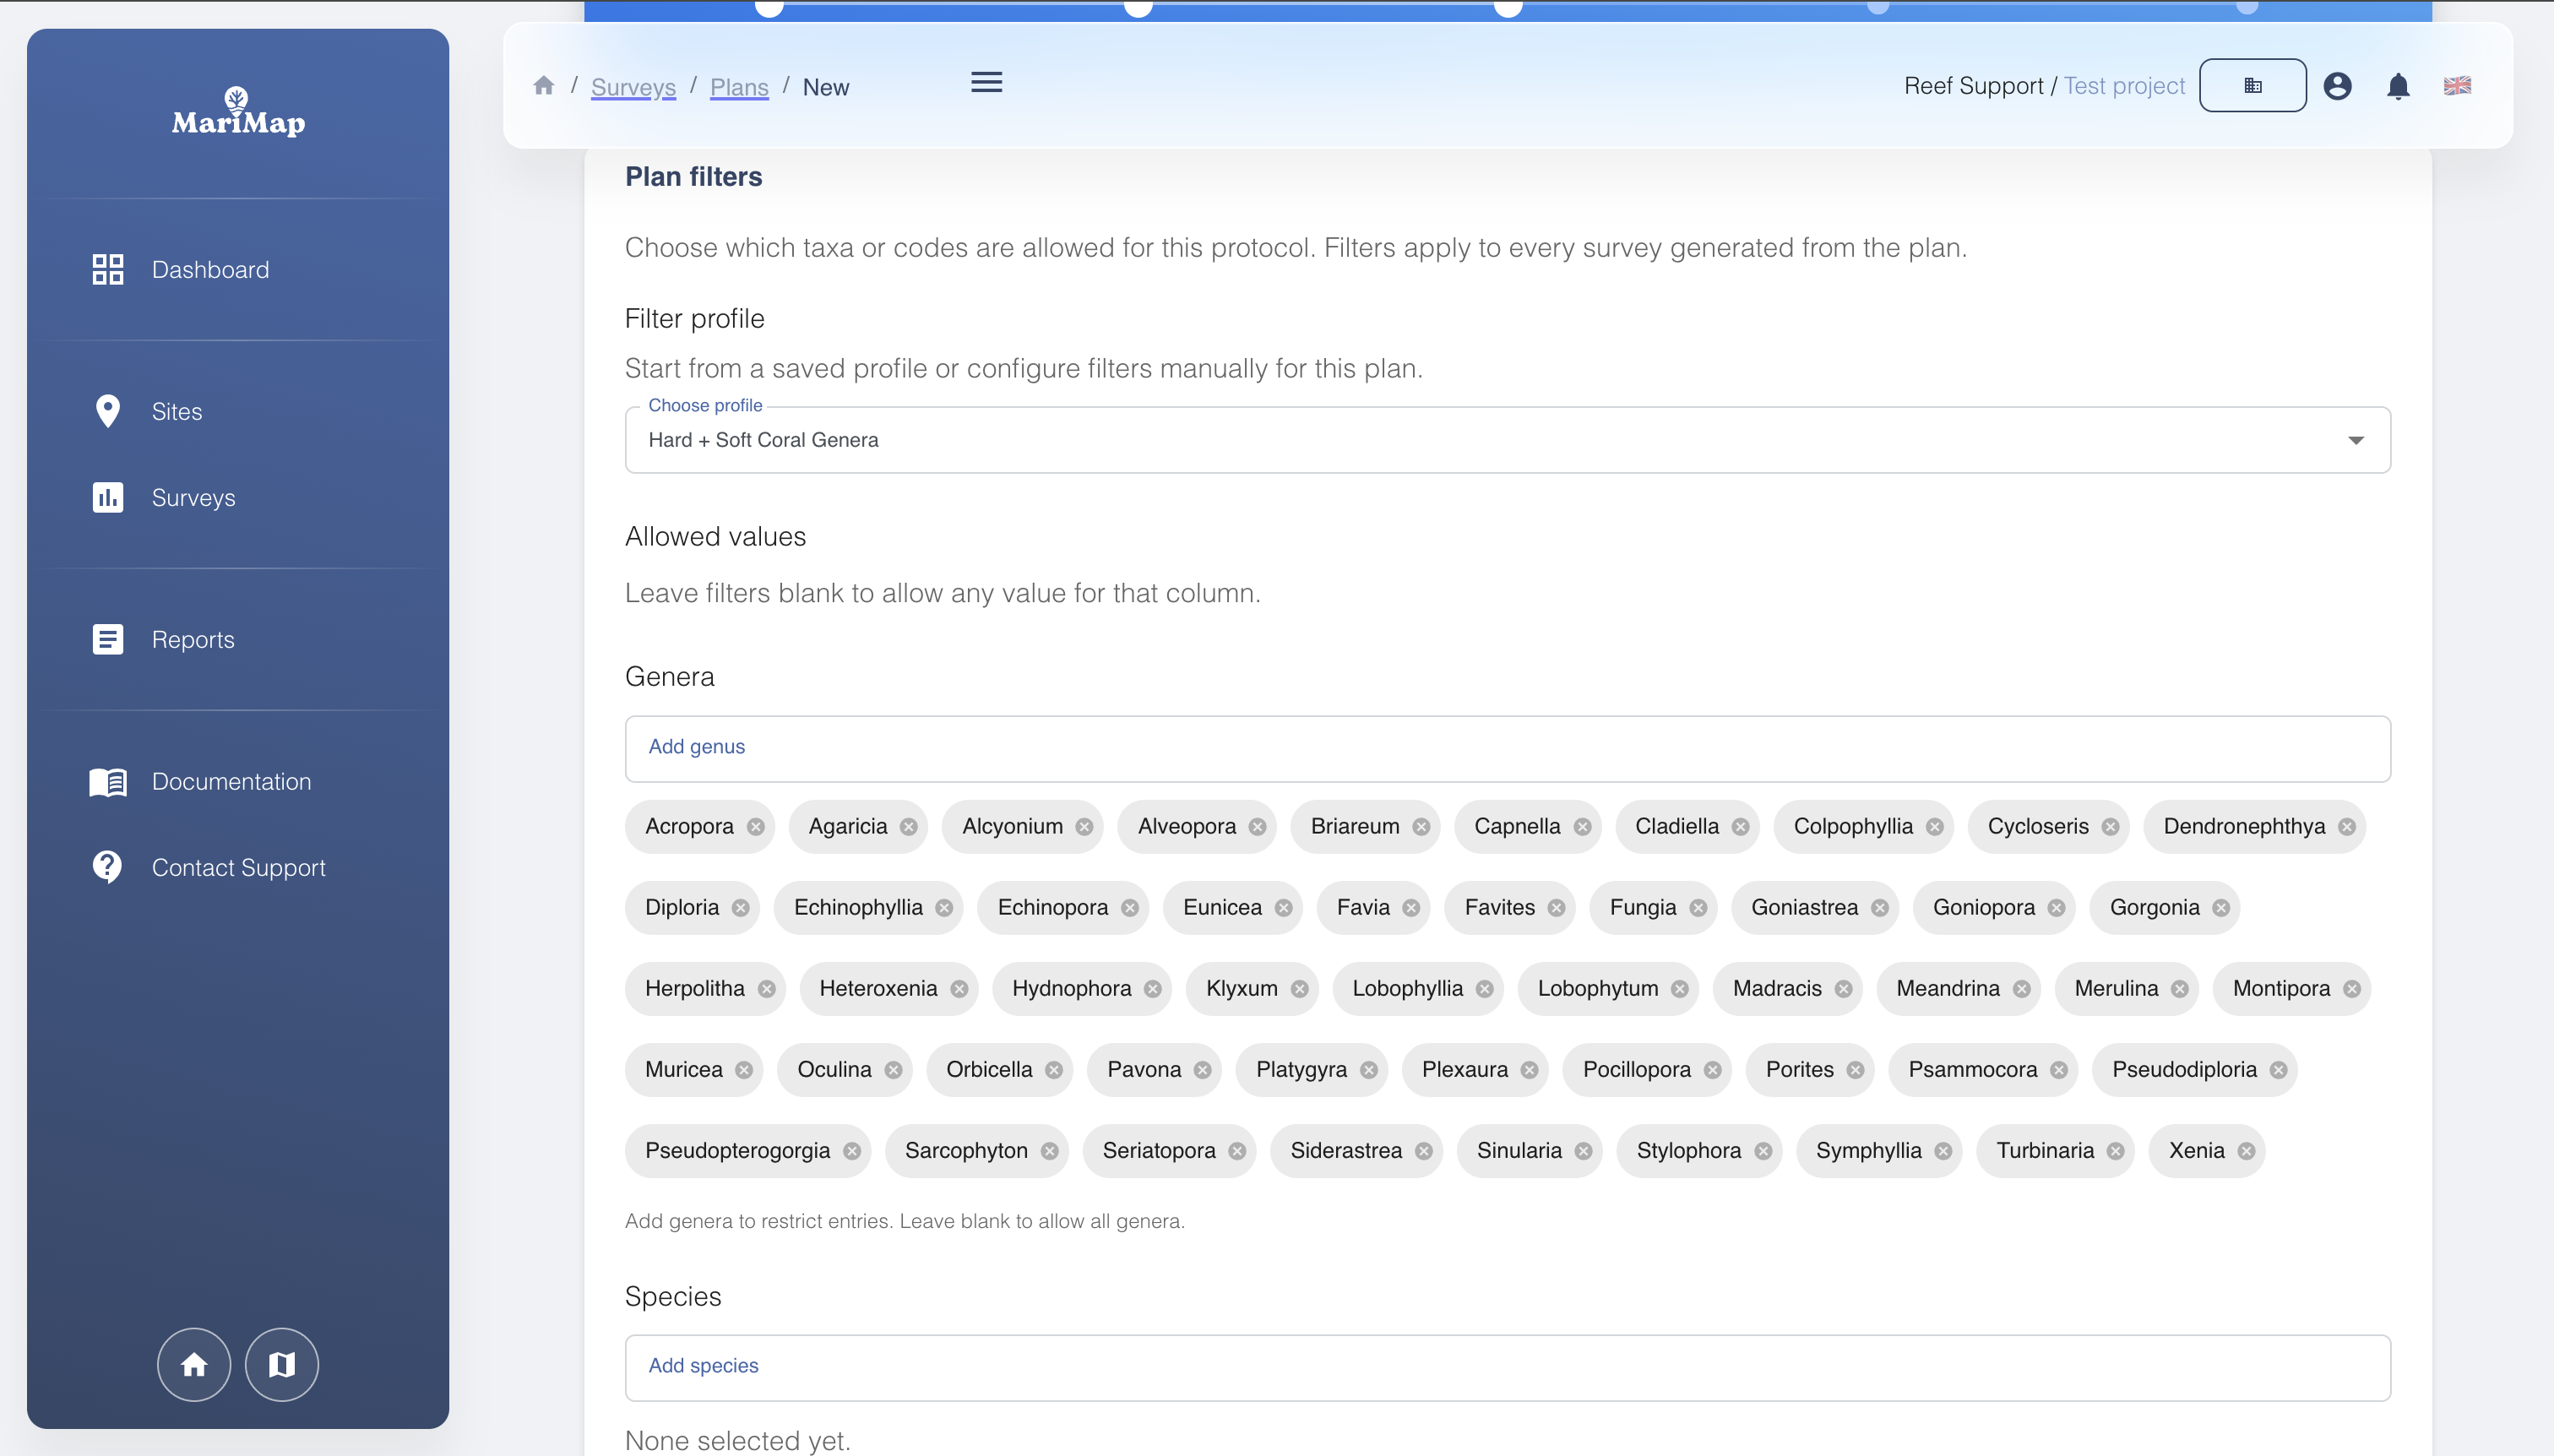Remove the Acropora genus chip
2554x1456 pixels.
pyautogui.click(x=755, y=826)
